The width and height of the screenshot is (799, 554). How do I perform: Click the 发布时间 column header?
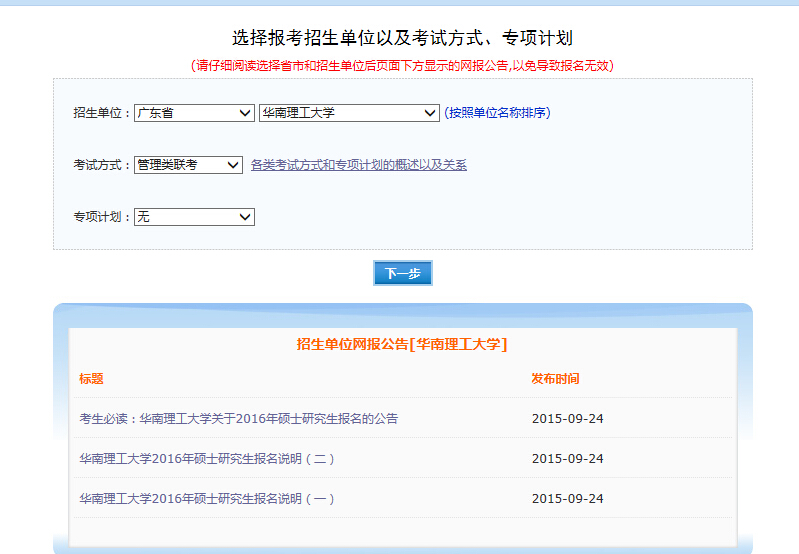pyautogui.click(x=555, y=379)
